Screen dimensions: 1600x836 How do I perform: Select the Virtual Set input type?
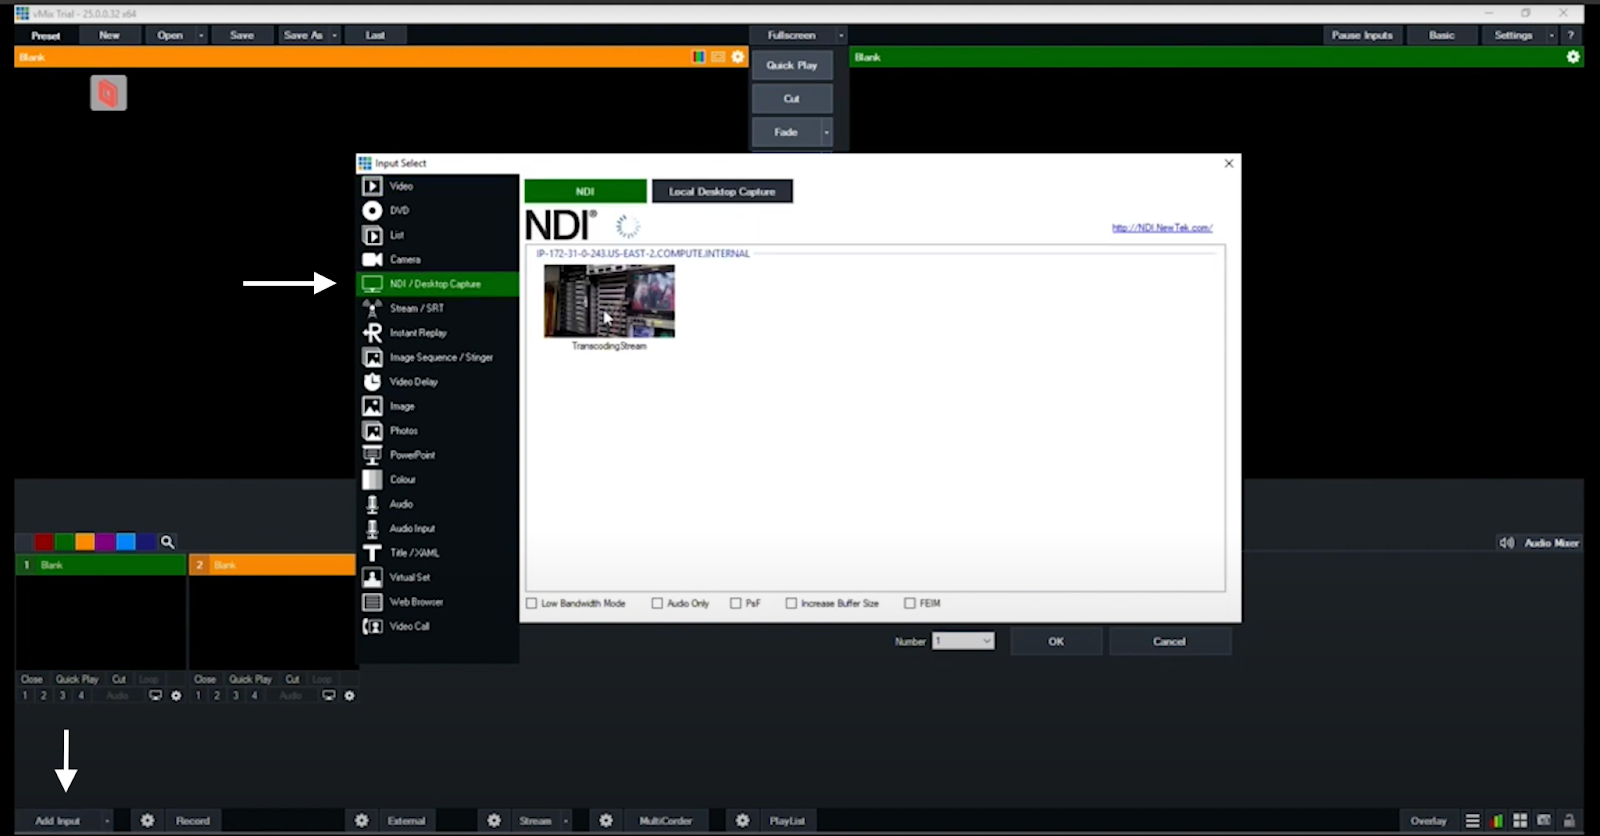click(x=437, y=578)
